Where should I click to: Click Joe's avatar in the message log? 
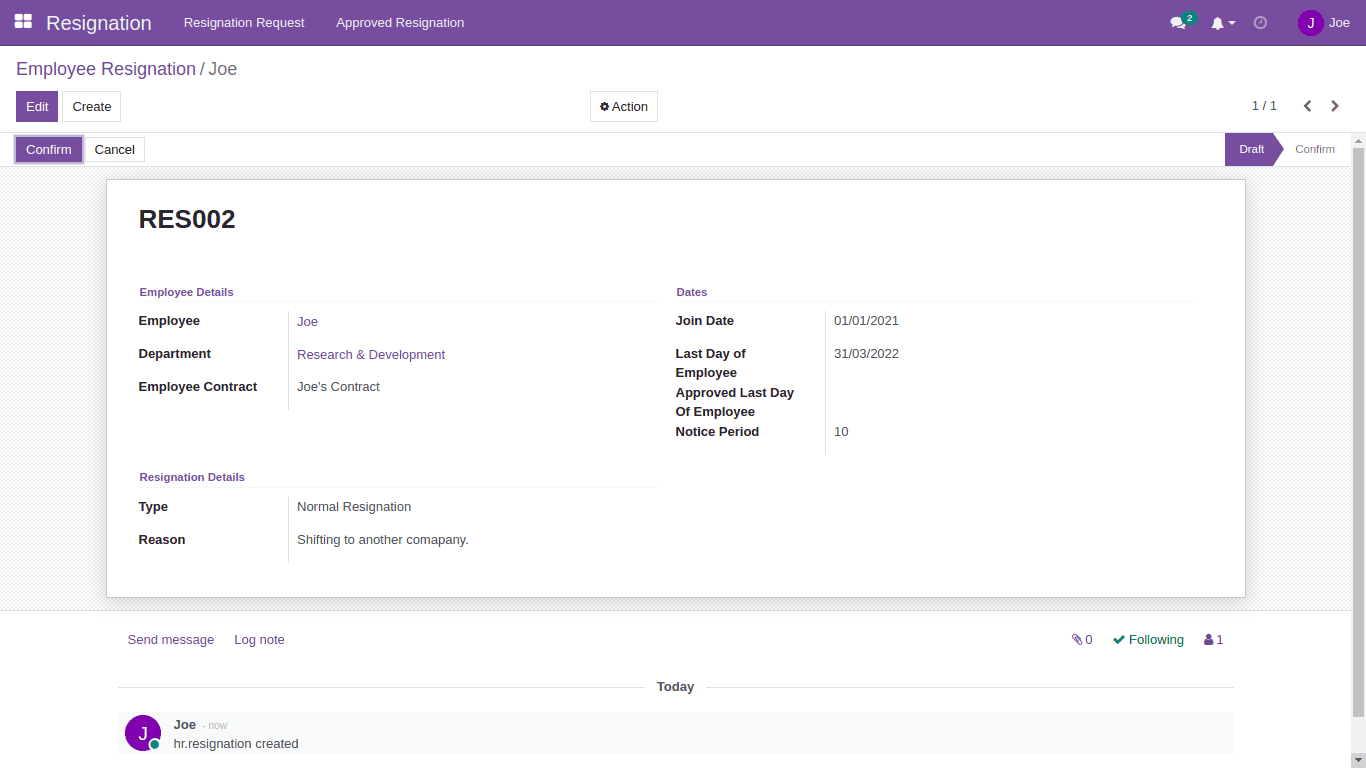[x=142, y=732]
